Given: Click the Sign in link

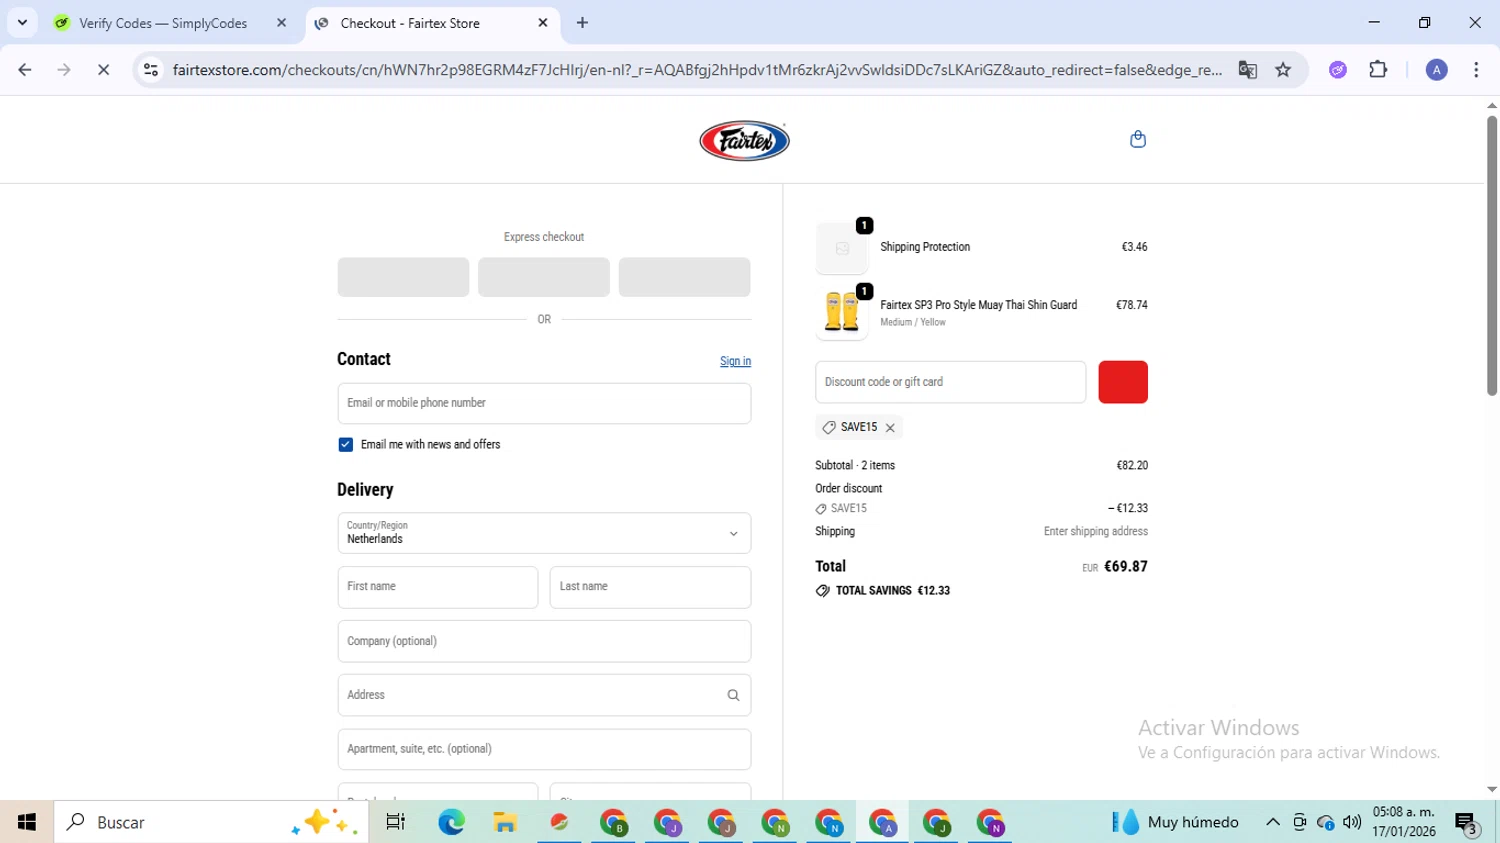Looking at the screenshot, I should pyautogui.click(x=735, y=362).
